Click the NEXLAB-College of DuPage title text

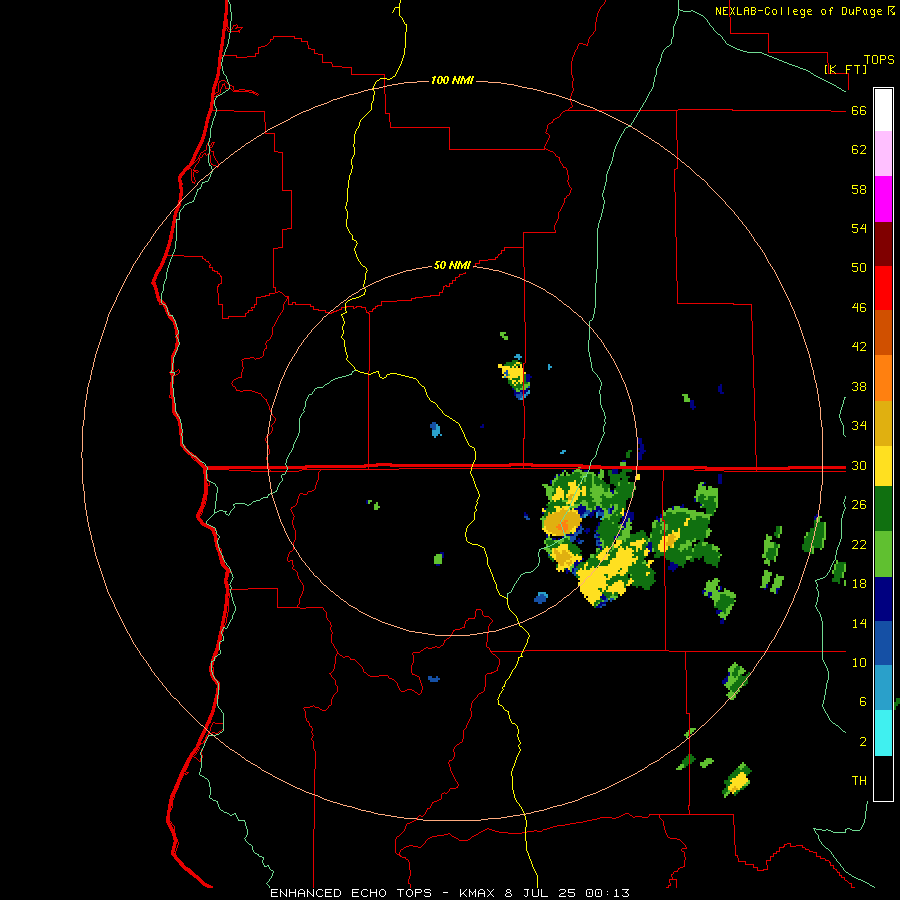pyautogui.click(x=799, y=11)
